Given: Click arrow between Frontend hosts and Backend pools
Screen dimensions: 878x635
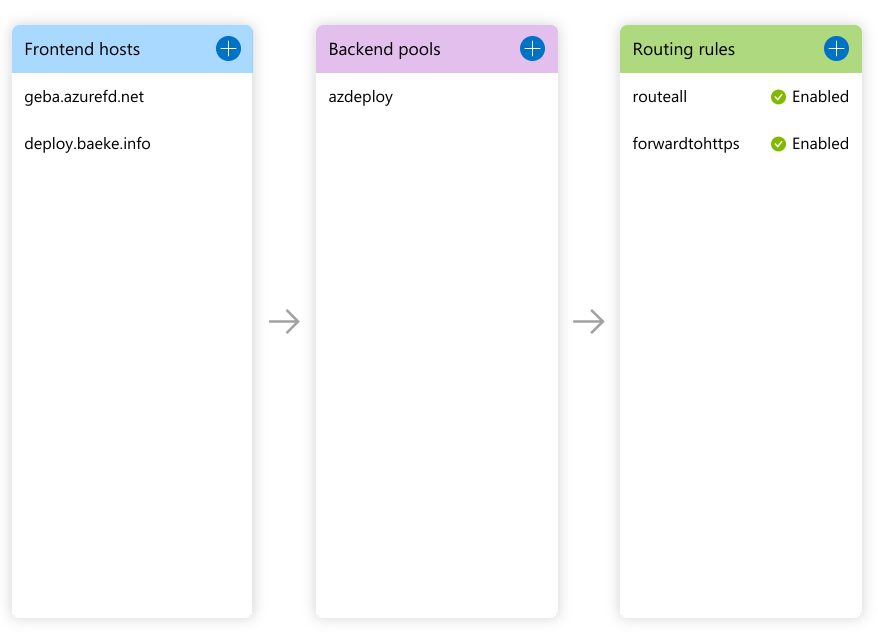Looking at the screenshot, I should tap(284, 322).
